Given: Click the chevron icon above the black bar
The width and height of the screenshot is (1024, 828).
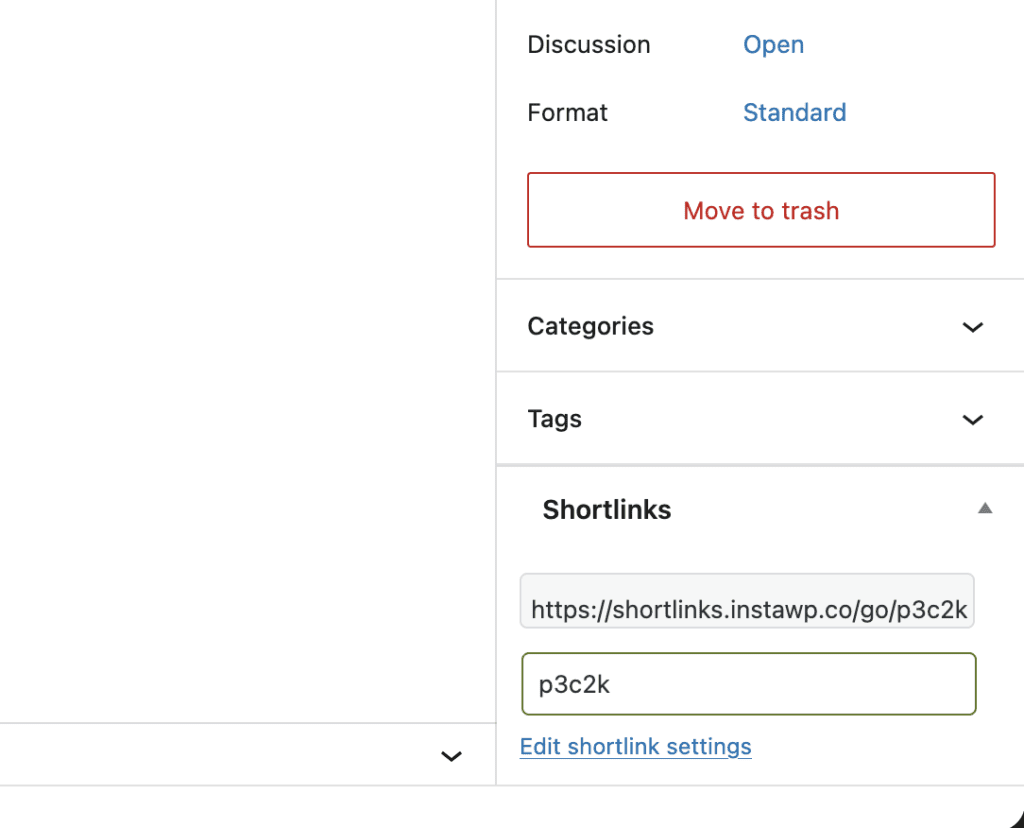Looking at the screenshot, I should 451,755.
